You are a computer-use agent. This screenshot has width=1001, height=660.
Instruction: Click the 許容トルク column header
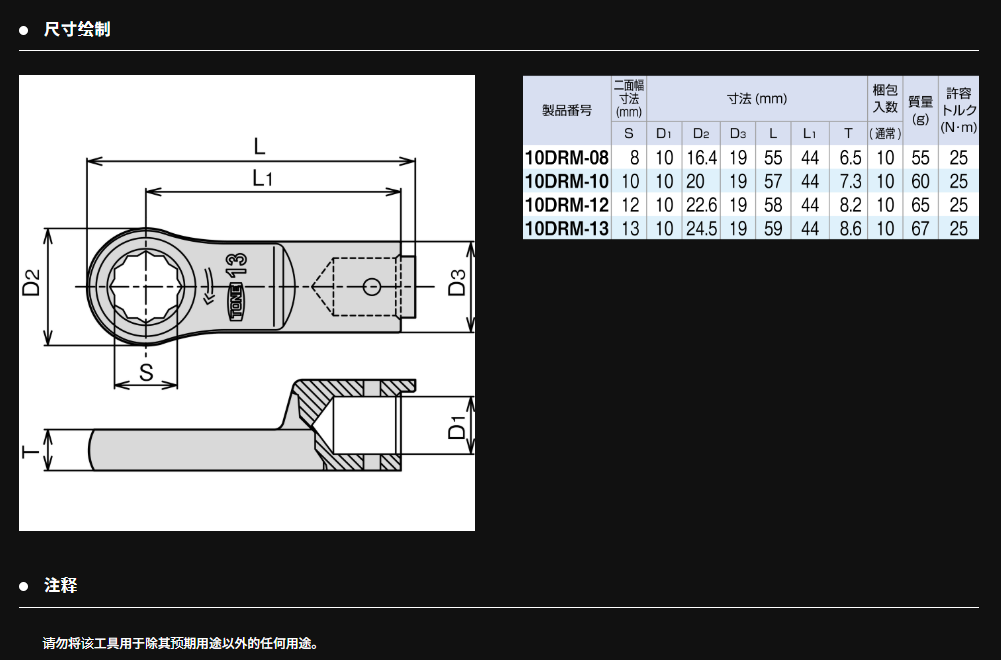click(959, 109)
